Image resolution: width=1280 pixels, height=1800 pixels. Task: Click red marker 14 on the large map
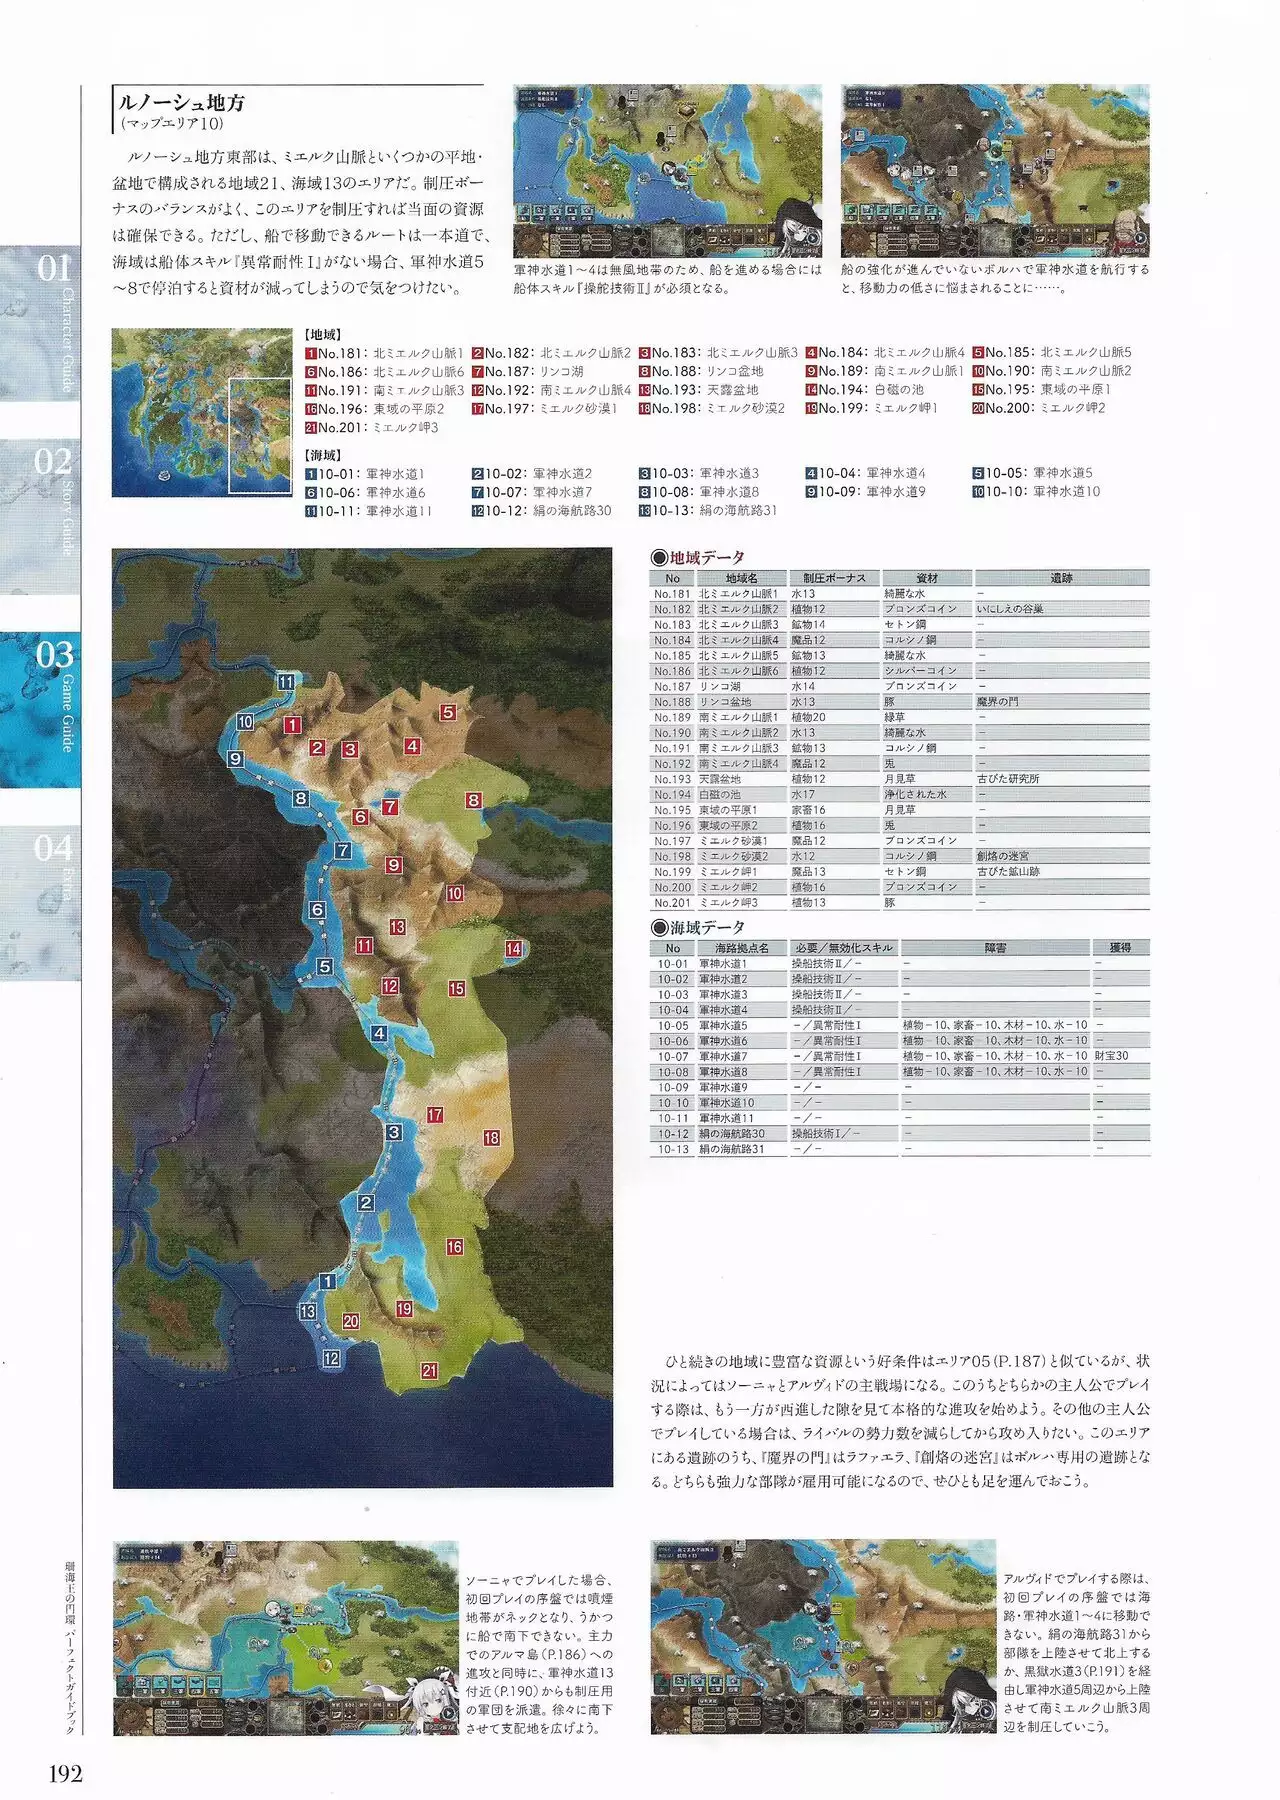513,949
